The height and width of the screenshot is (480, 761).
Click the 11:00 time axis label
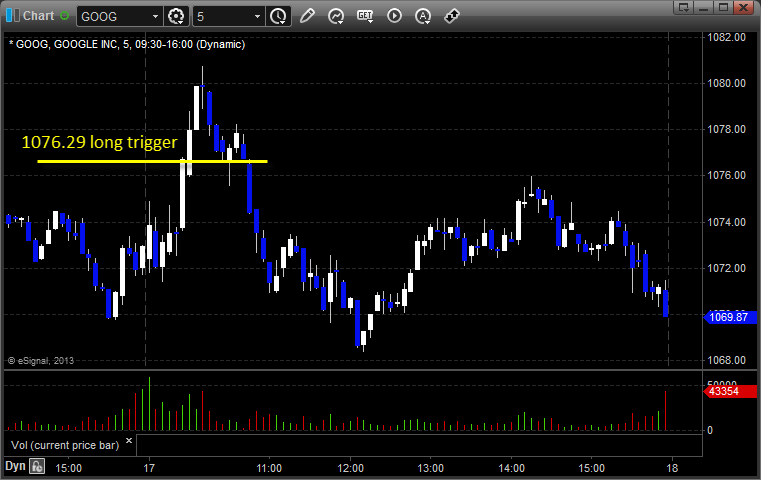tap(269, 468)
